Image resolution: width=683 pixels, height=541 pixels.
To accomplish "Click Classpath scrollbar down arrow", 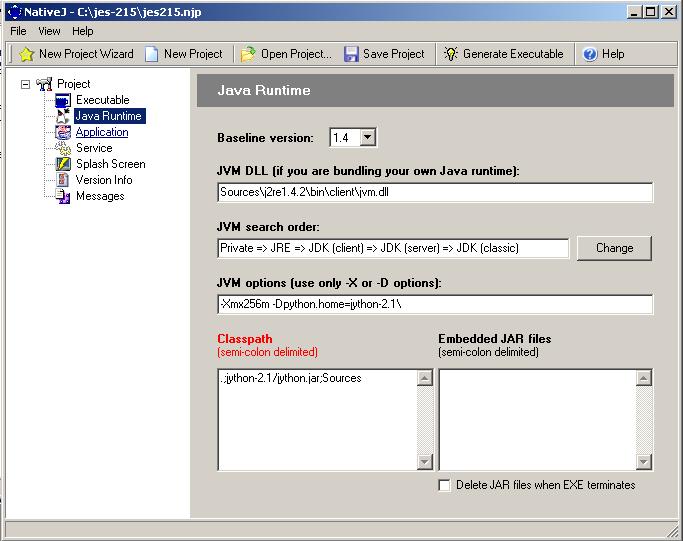I will 425,462.
